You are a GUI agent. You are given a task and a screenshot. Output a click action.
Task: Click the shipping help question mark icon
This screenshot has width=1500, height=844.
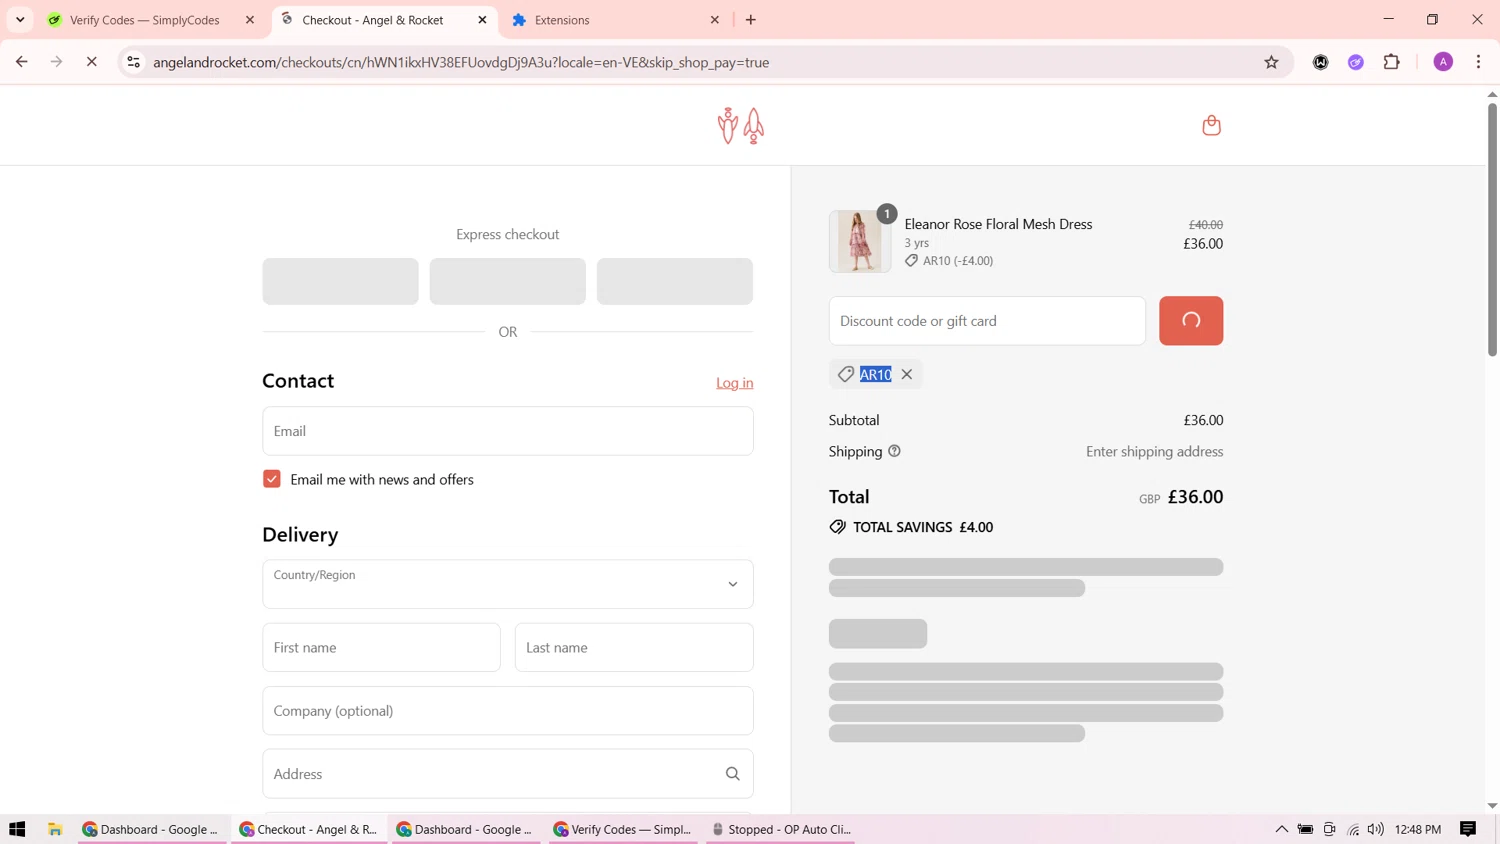point(894,451)
